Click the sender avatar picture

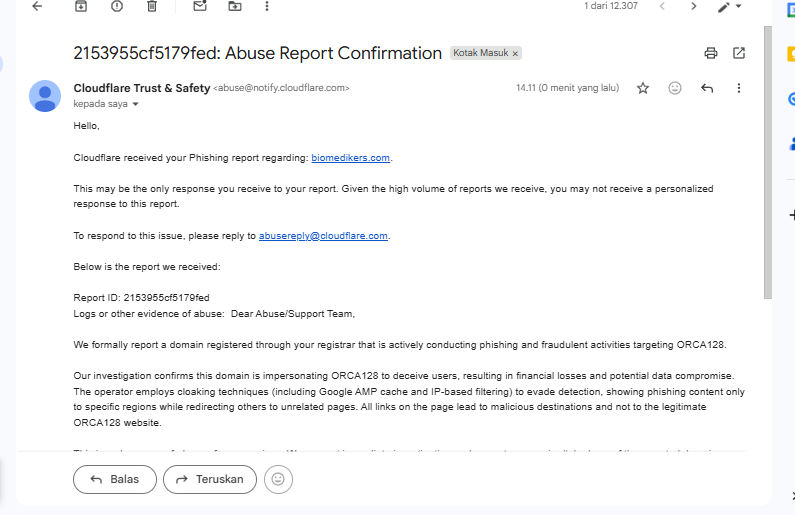click(45, 96)
